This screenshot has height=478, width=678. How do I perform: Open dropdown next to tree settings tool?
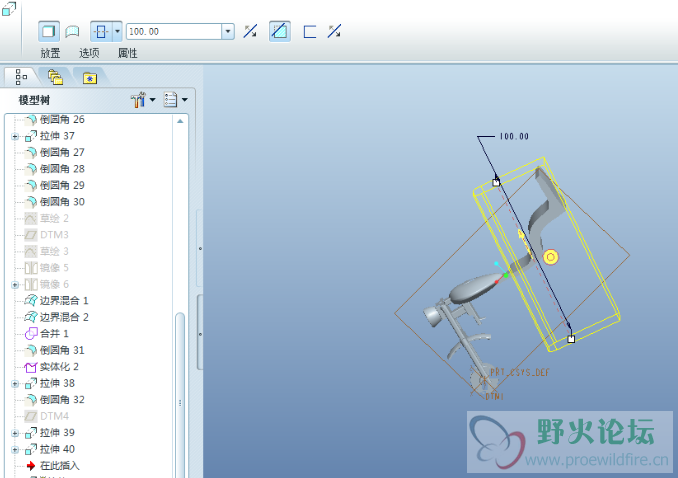coord(152,100)
